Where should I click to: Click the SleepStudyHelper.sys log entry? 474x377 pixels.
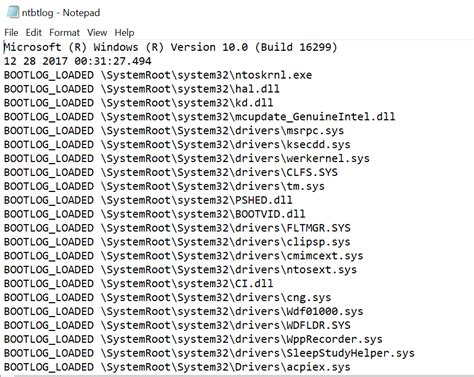(209, 353)
